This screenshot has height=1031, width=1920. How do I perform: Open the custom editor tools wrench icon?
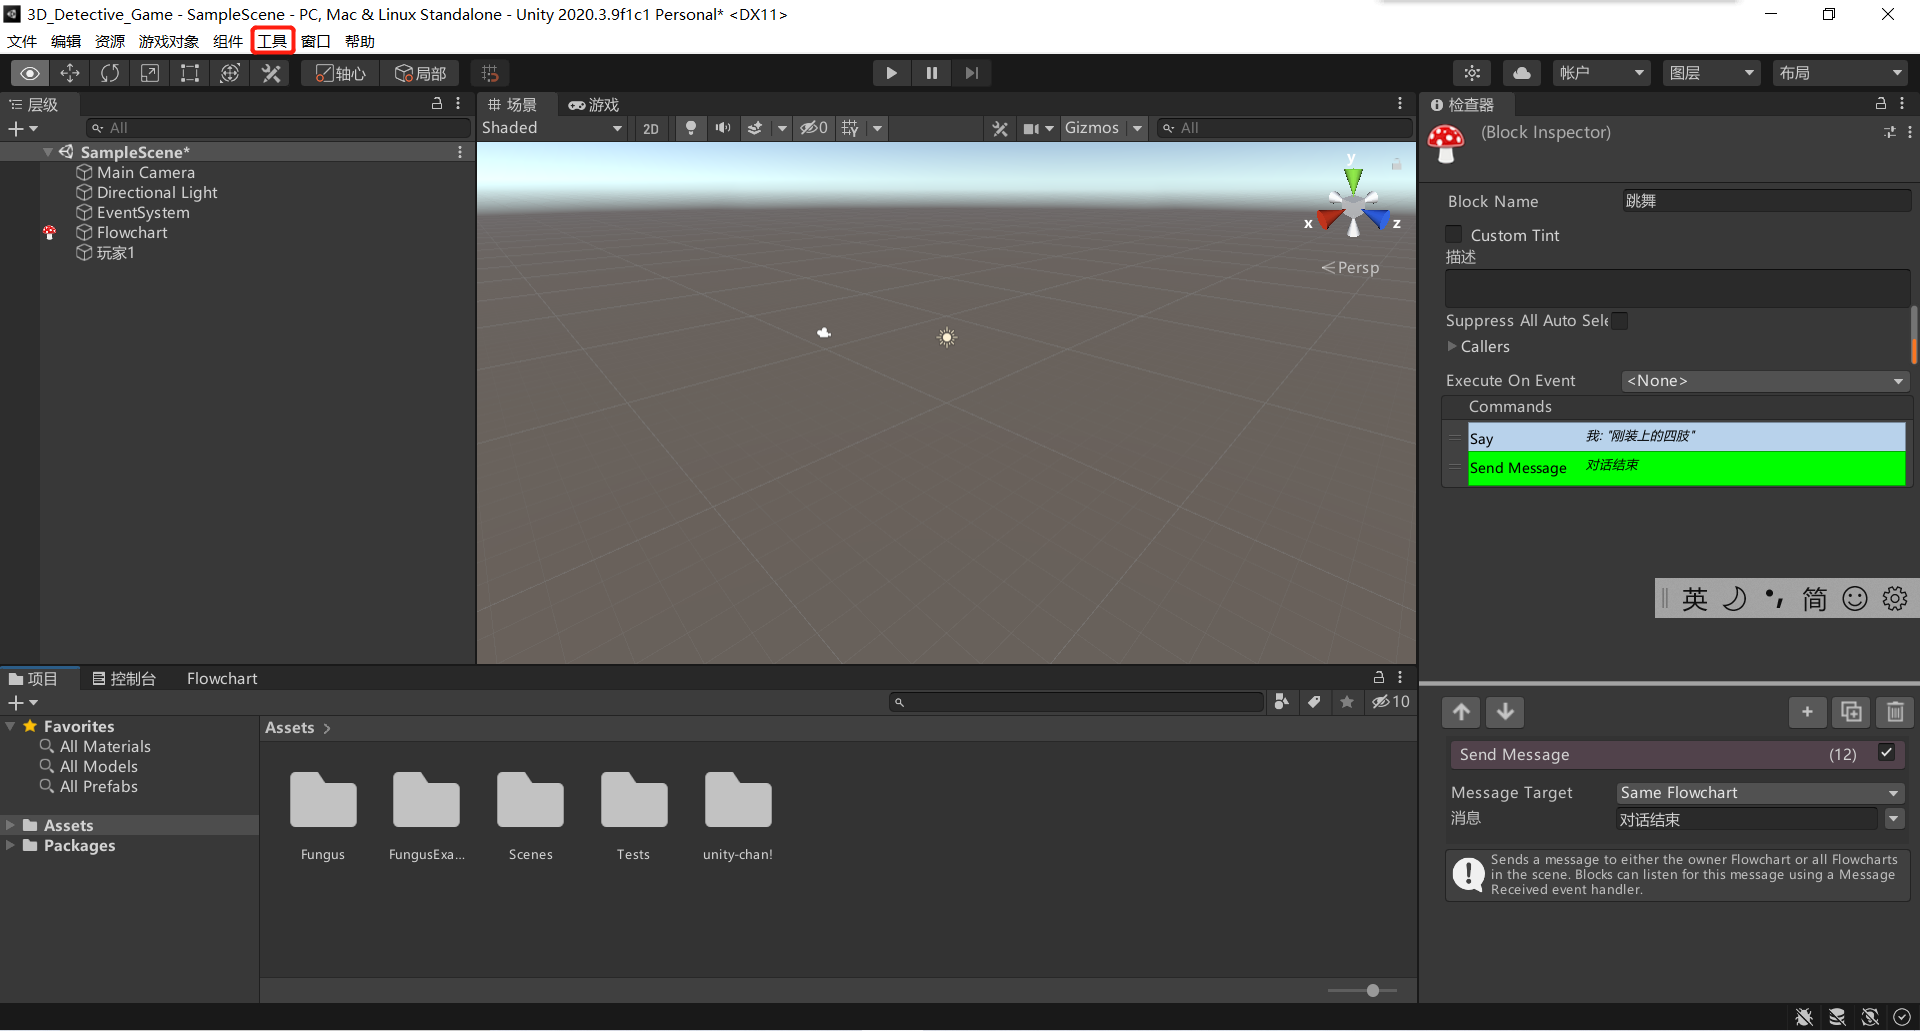pyautogui.click(x=271, y=72)
